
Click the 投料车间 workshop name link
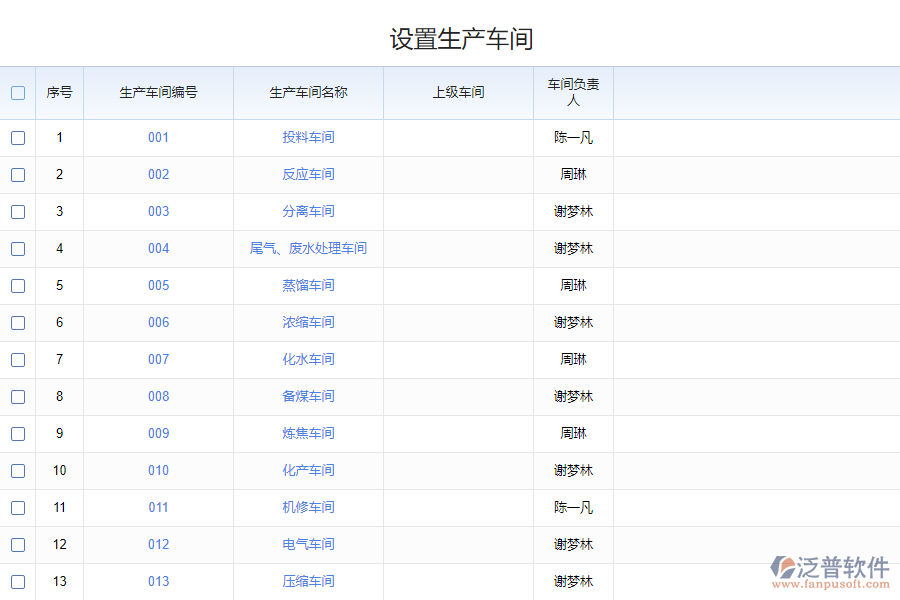[x=308, y=138]
